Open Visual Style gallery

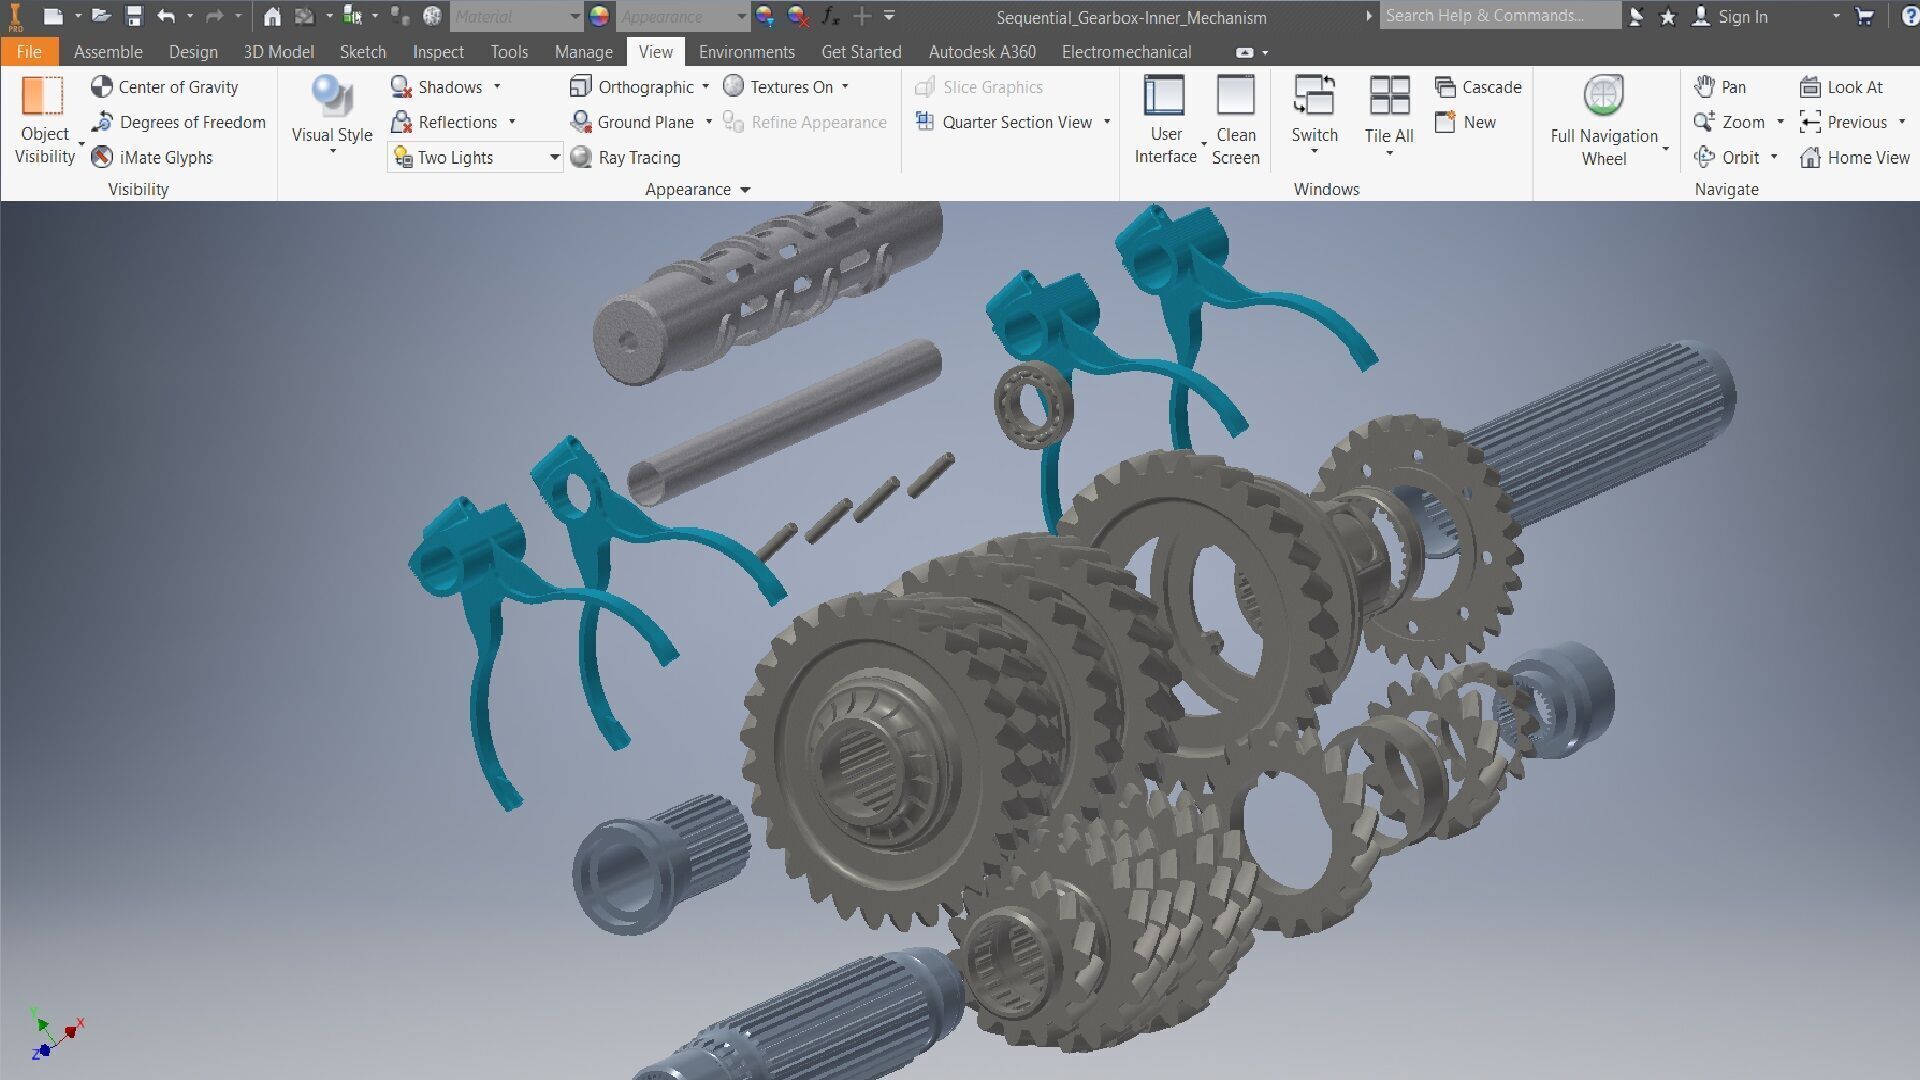point(332,115)
